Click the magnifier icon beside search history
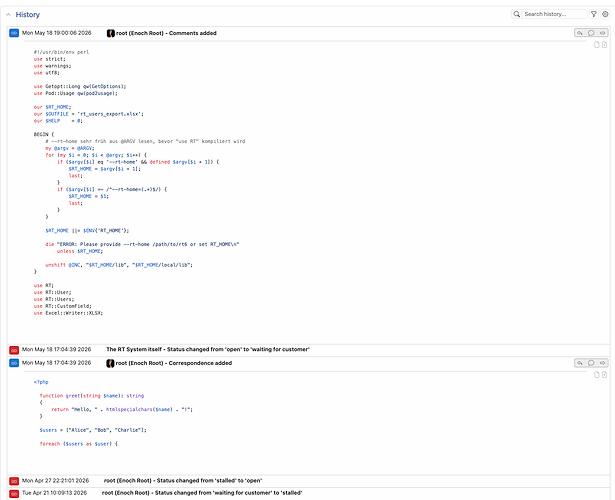This screenshot has width=615, height=500. pos(517,14)
